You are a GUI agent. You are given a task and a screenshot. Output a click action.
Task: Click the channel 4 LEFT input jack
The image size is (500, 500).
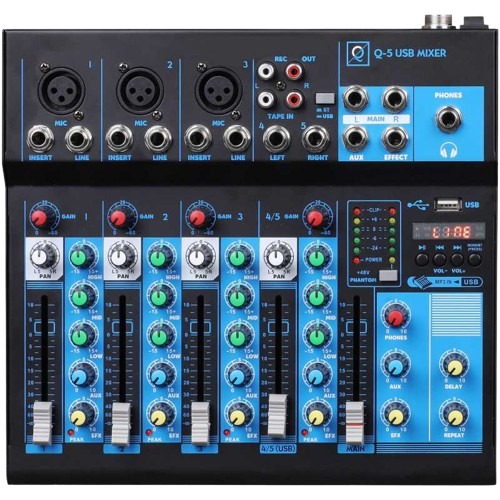276,139
